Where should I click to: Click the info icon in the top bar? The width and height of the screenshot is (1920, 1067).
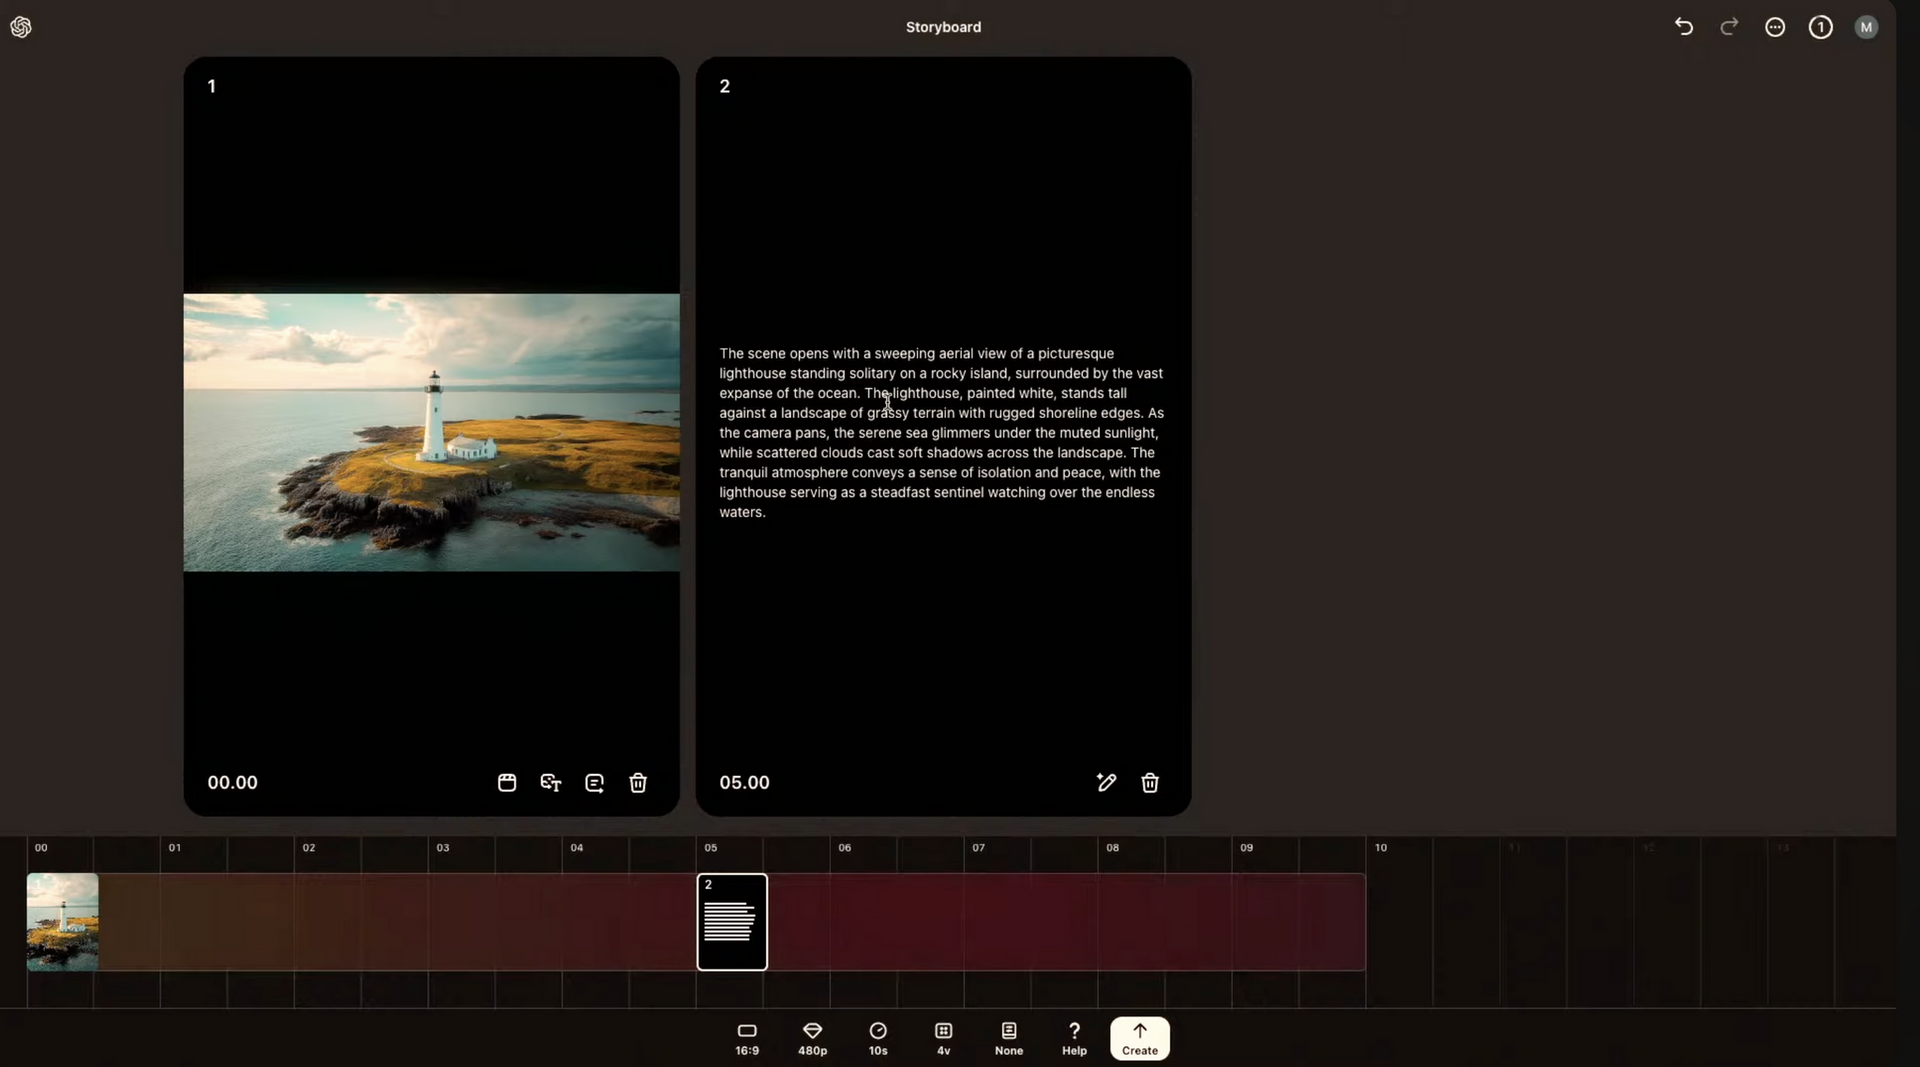(x=1821, y=27)
